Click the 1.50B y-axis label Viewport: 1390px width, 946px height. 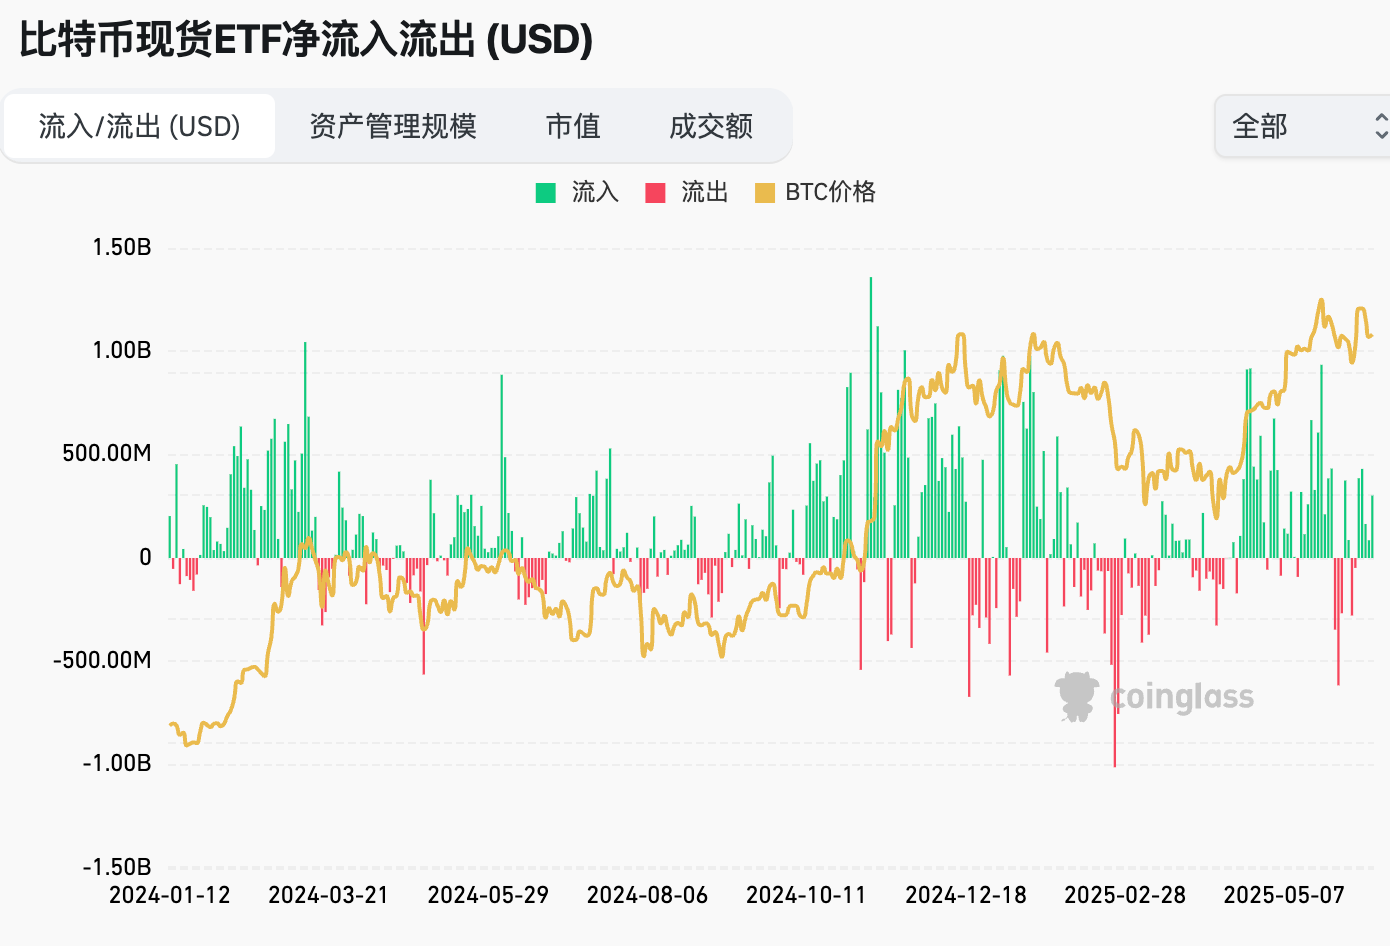(120, 246)
